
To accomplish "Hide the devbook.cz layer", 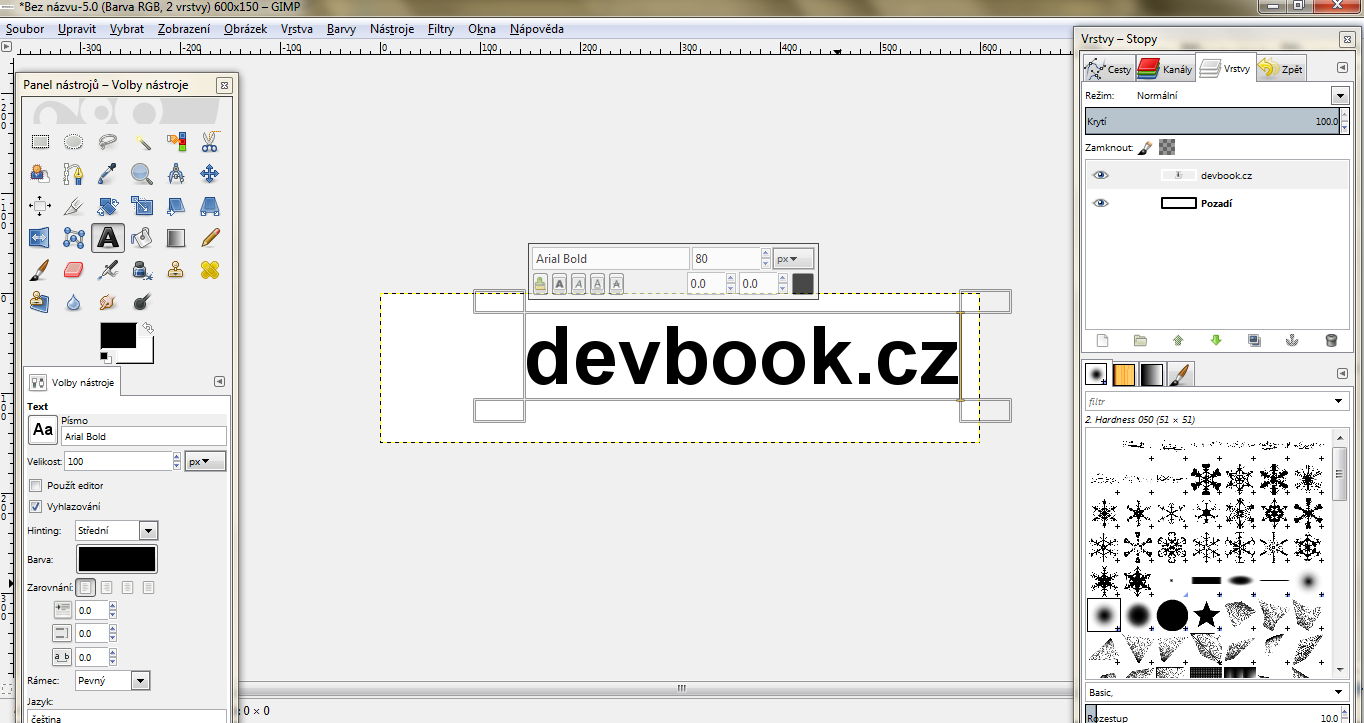I will coord(1100,175).
